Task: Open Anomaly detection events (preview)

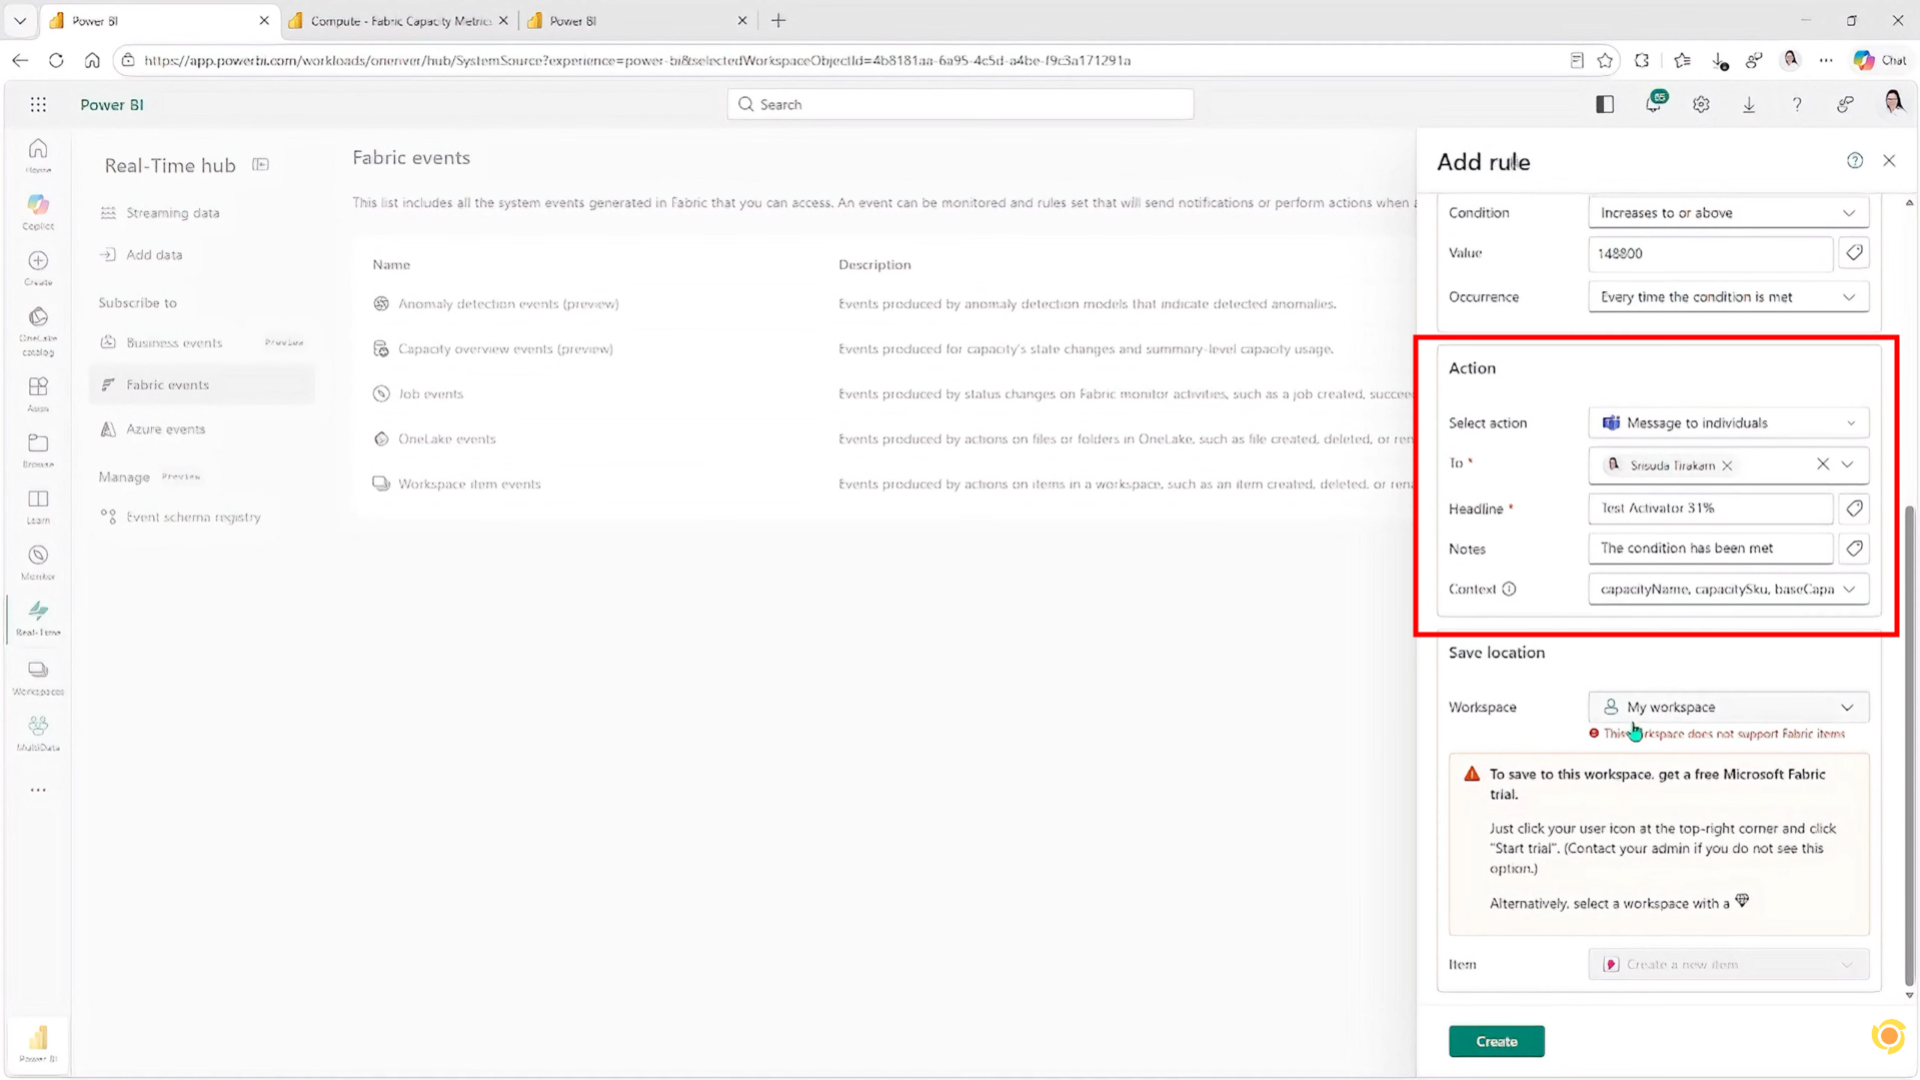Action: (508, 304)
